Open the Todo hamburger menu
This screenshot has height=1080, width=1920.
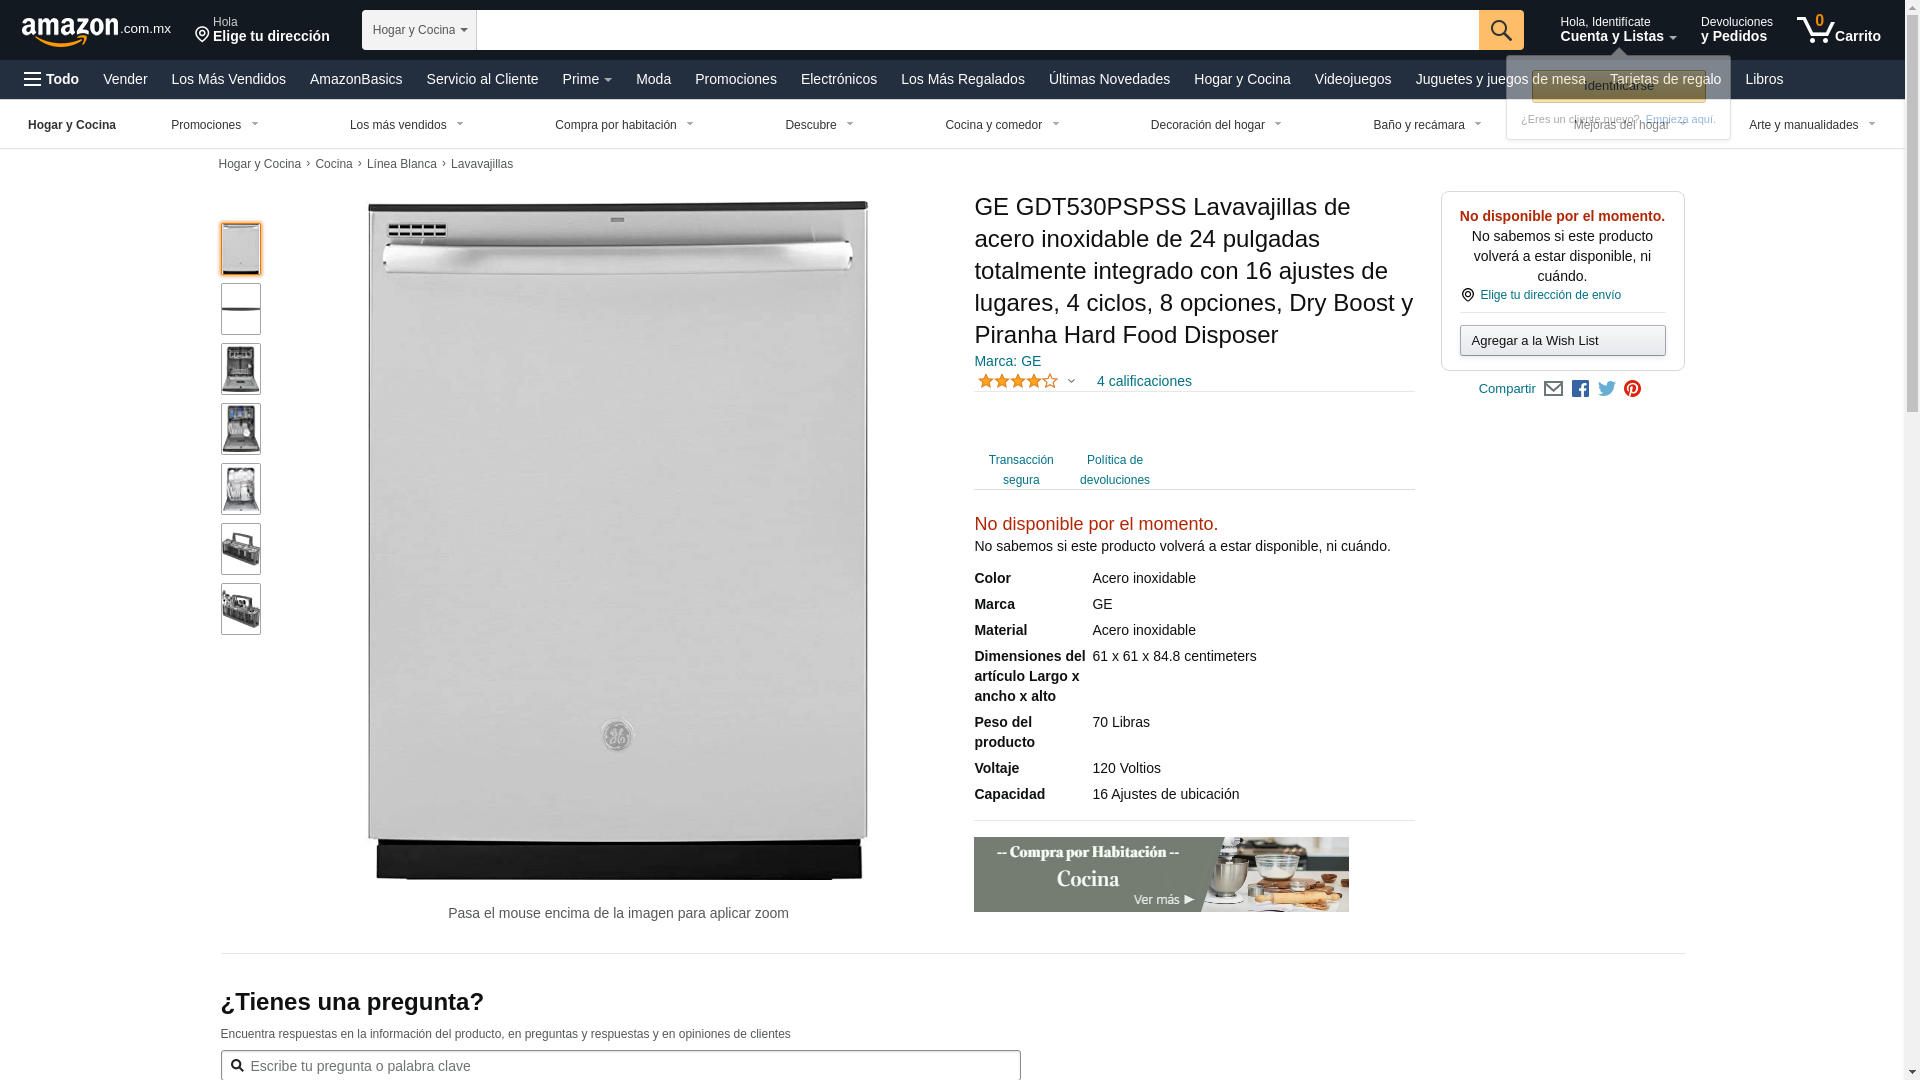click(51, 79)
